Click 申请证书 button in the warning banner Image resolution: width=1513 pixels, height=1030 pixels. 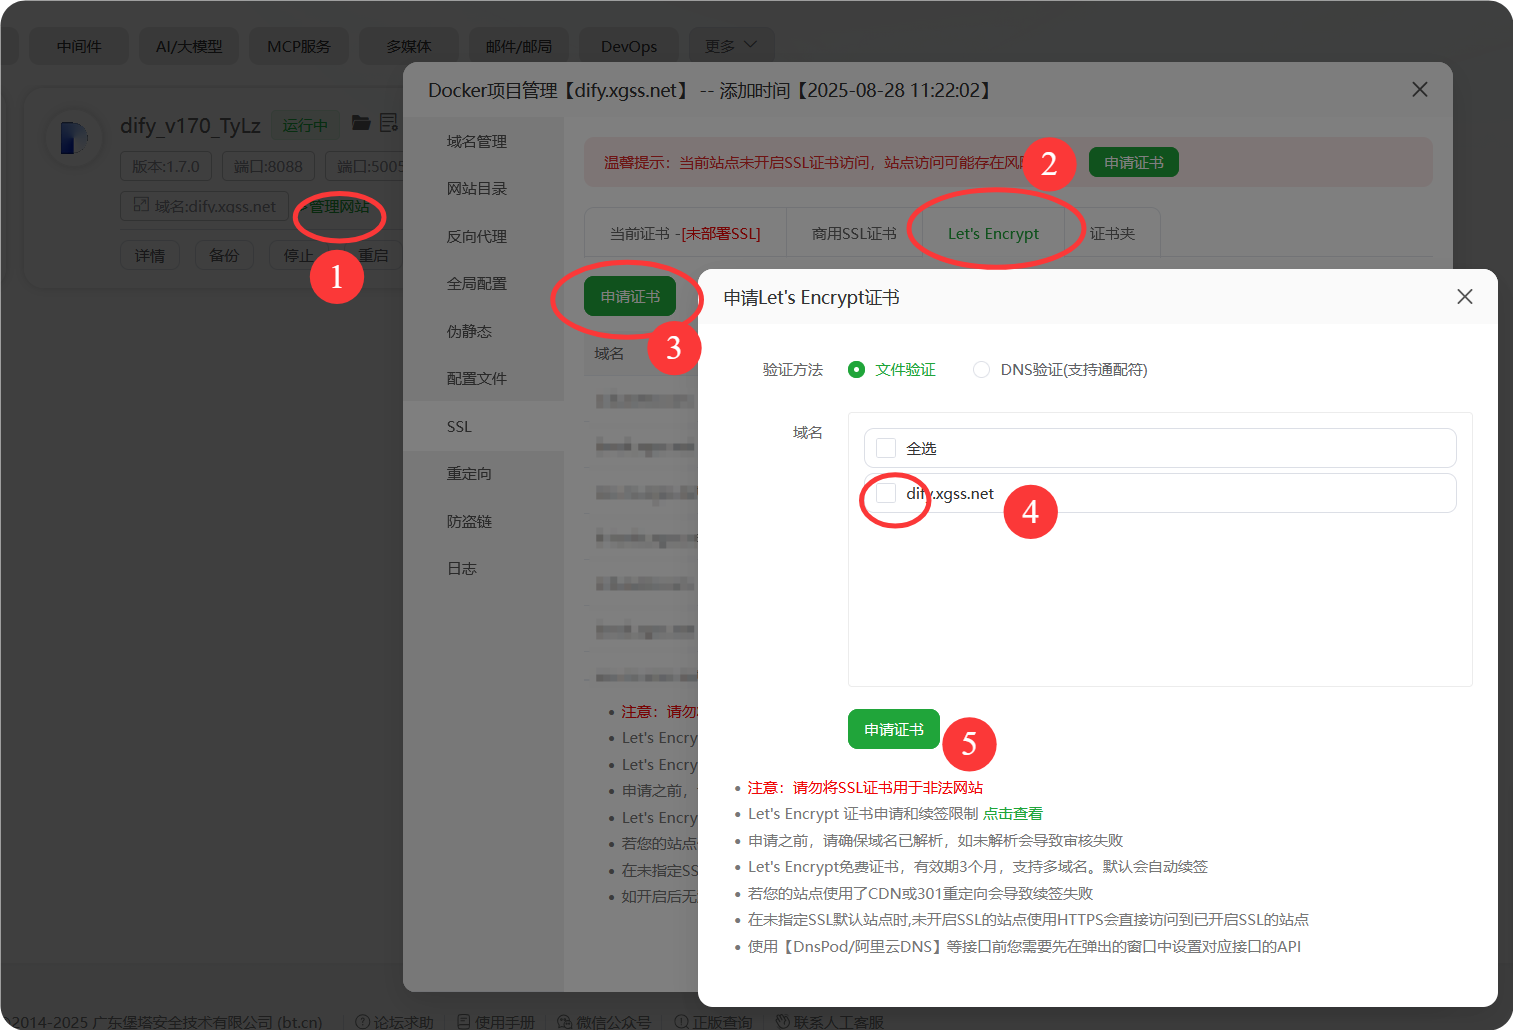pyautogui.click(x=1133, y=163)
